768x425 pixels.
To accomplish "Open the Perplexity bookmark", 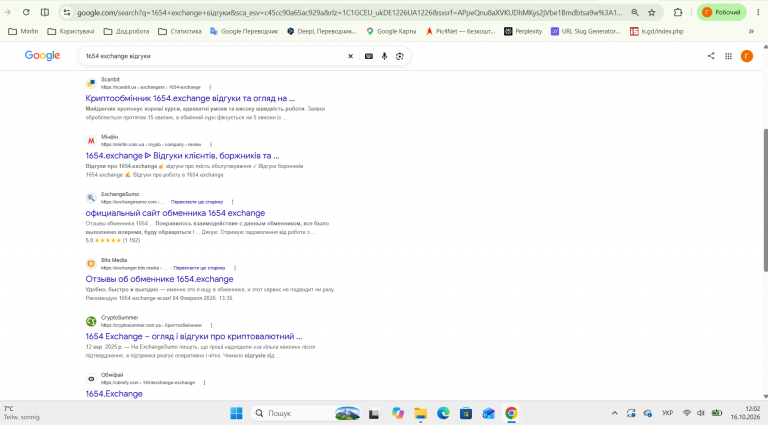I will click(x=523, y=31).
